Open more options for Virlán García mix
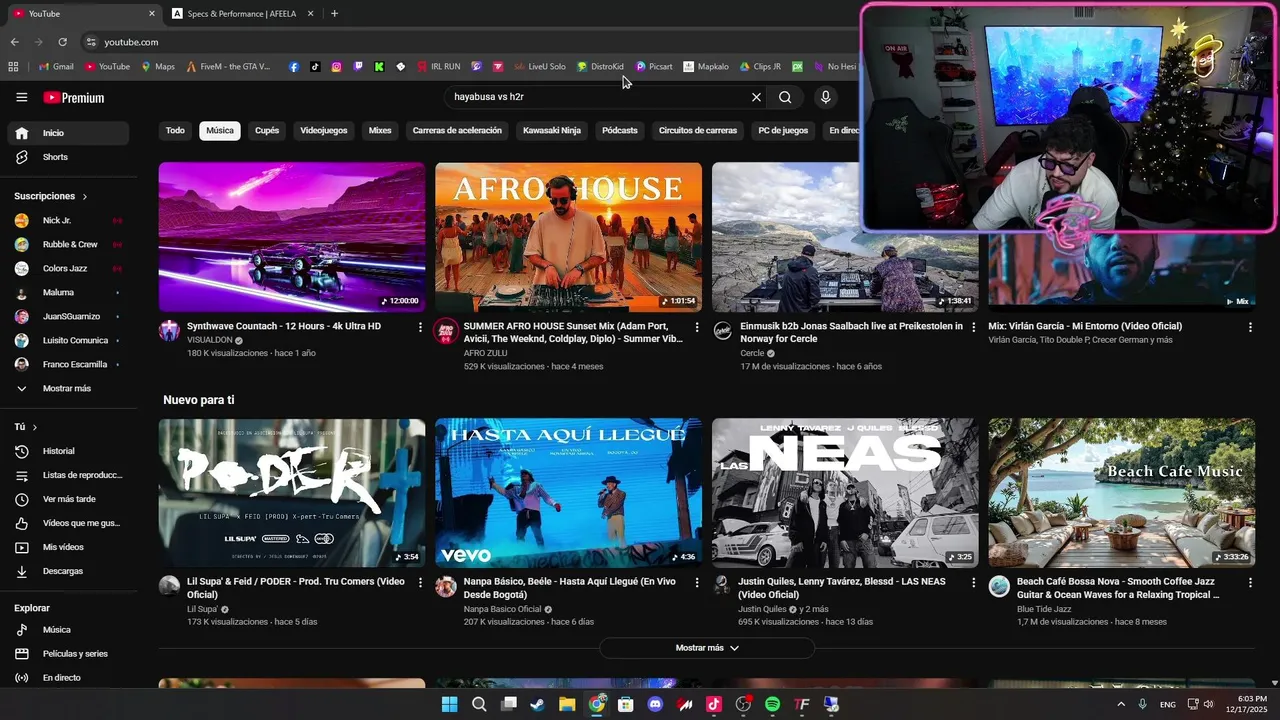Image resolution: width=1280 pixels, height=720 pixels. (x=1250, y=327)
